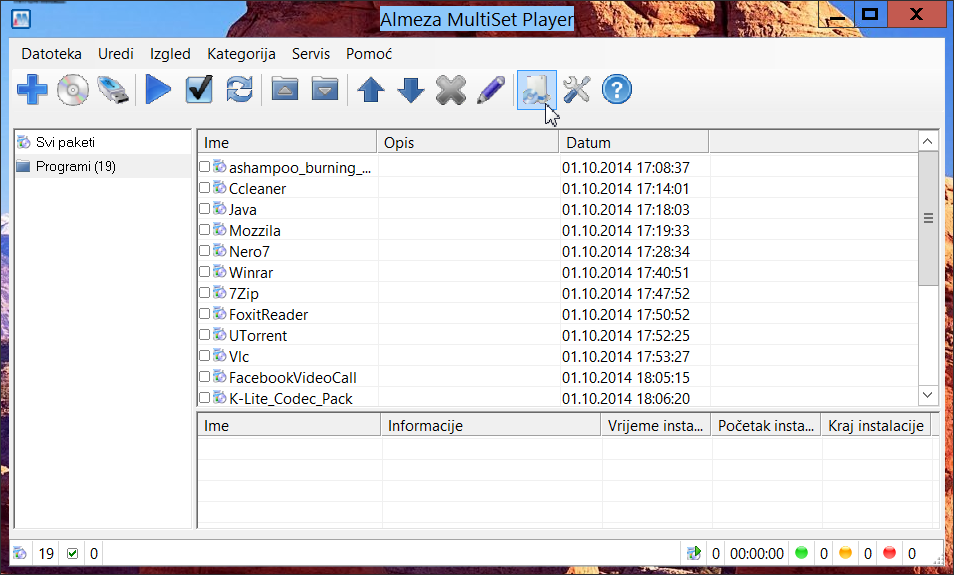This screenshot has width=954, height=575.
Task: Click the USB flash drive icon
Action: [113, 90]
